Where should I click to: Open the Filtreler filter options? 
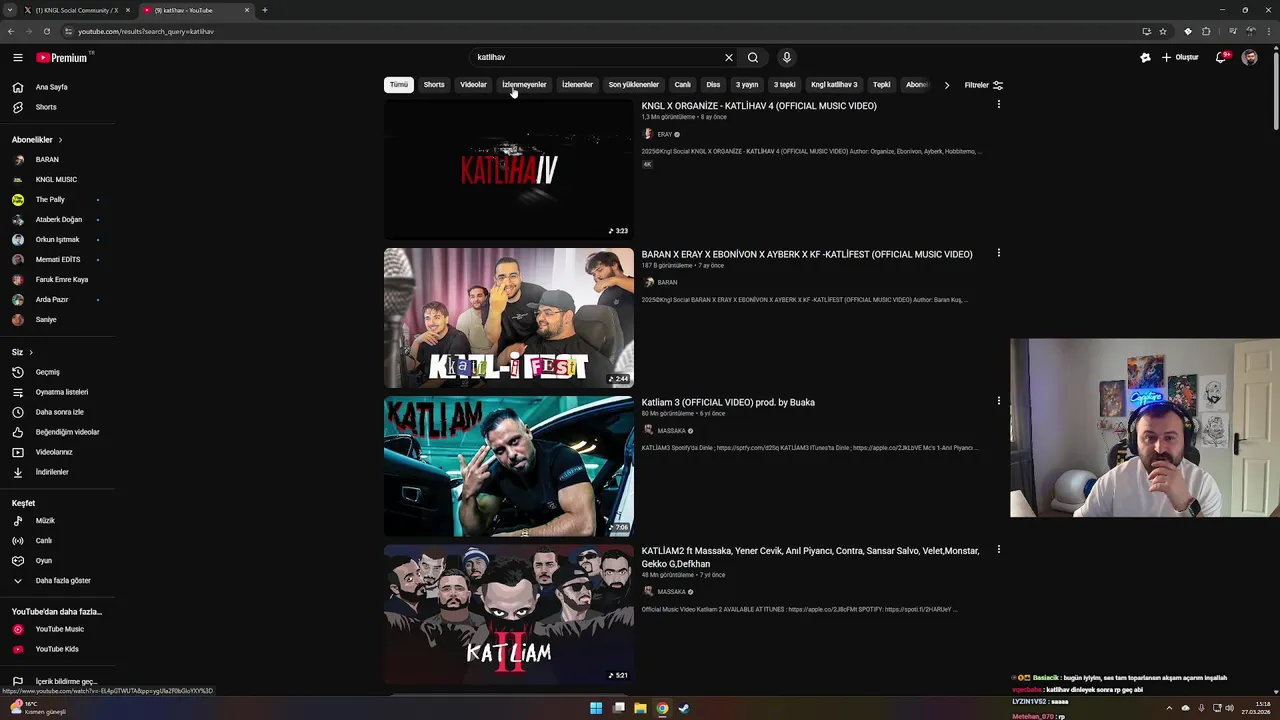click(984, 85)
